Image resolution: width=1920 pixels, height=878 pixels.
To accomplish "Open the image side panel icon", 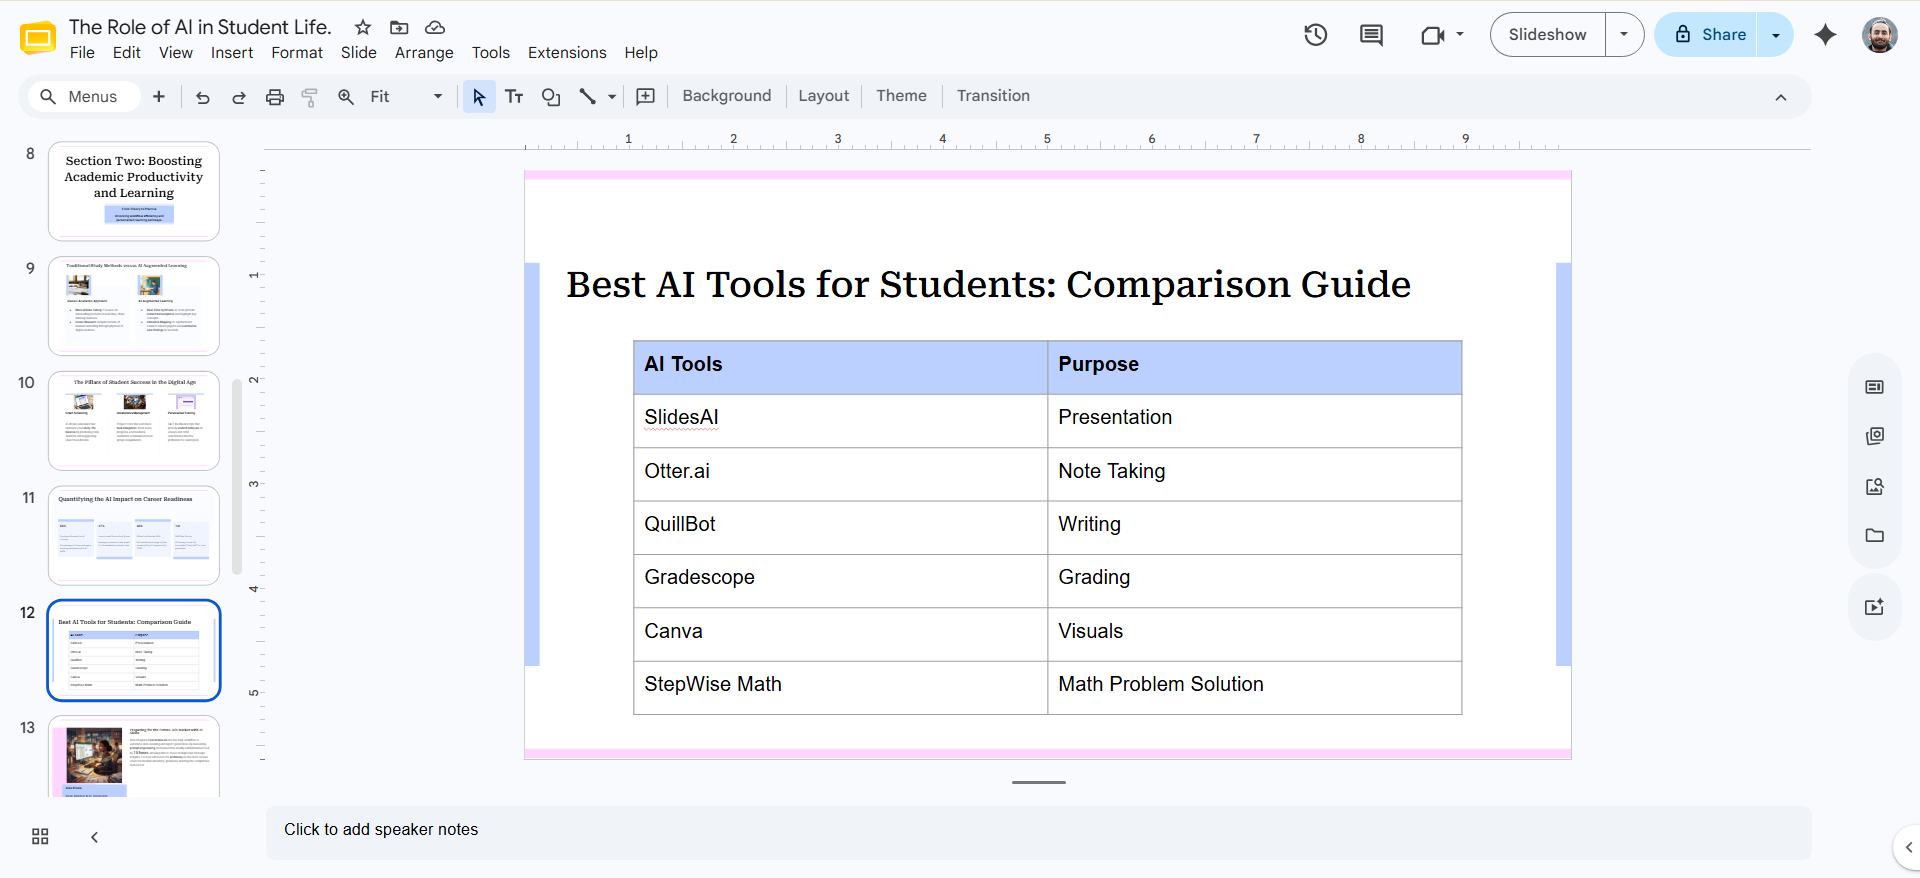I will tap(1875, 486).
